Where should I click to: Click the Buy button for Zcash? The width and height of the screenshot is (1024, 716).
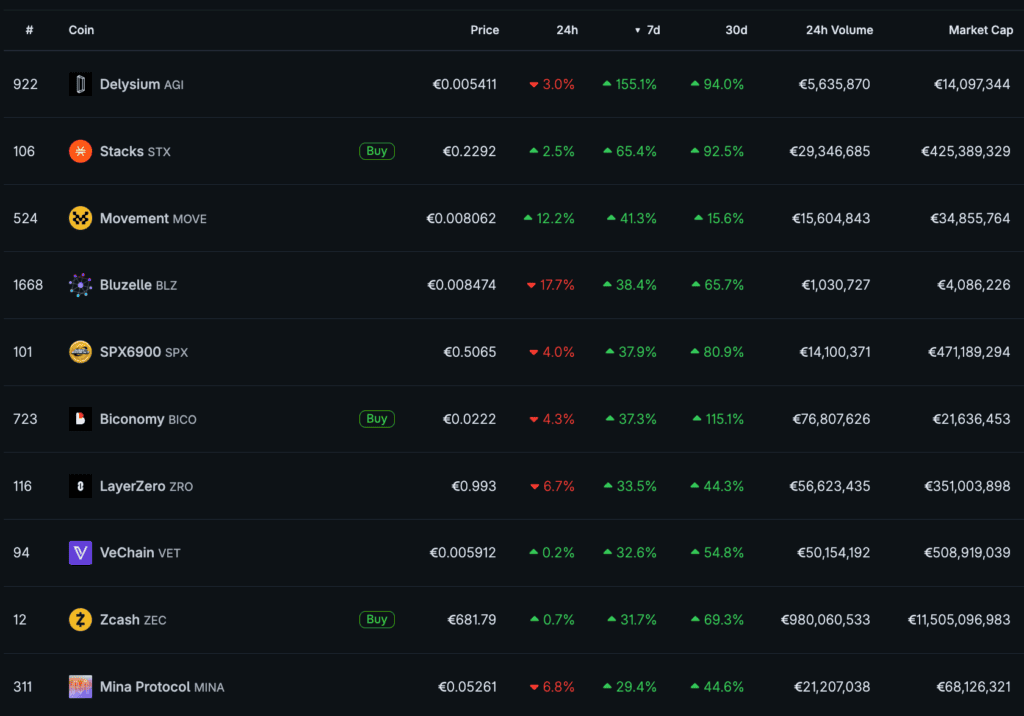(x=377, y=619)
